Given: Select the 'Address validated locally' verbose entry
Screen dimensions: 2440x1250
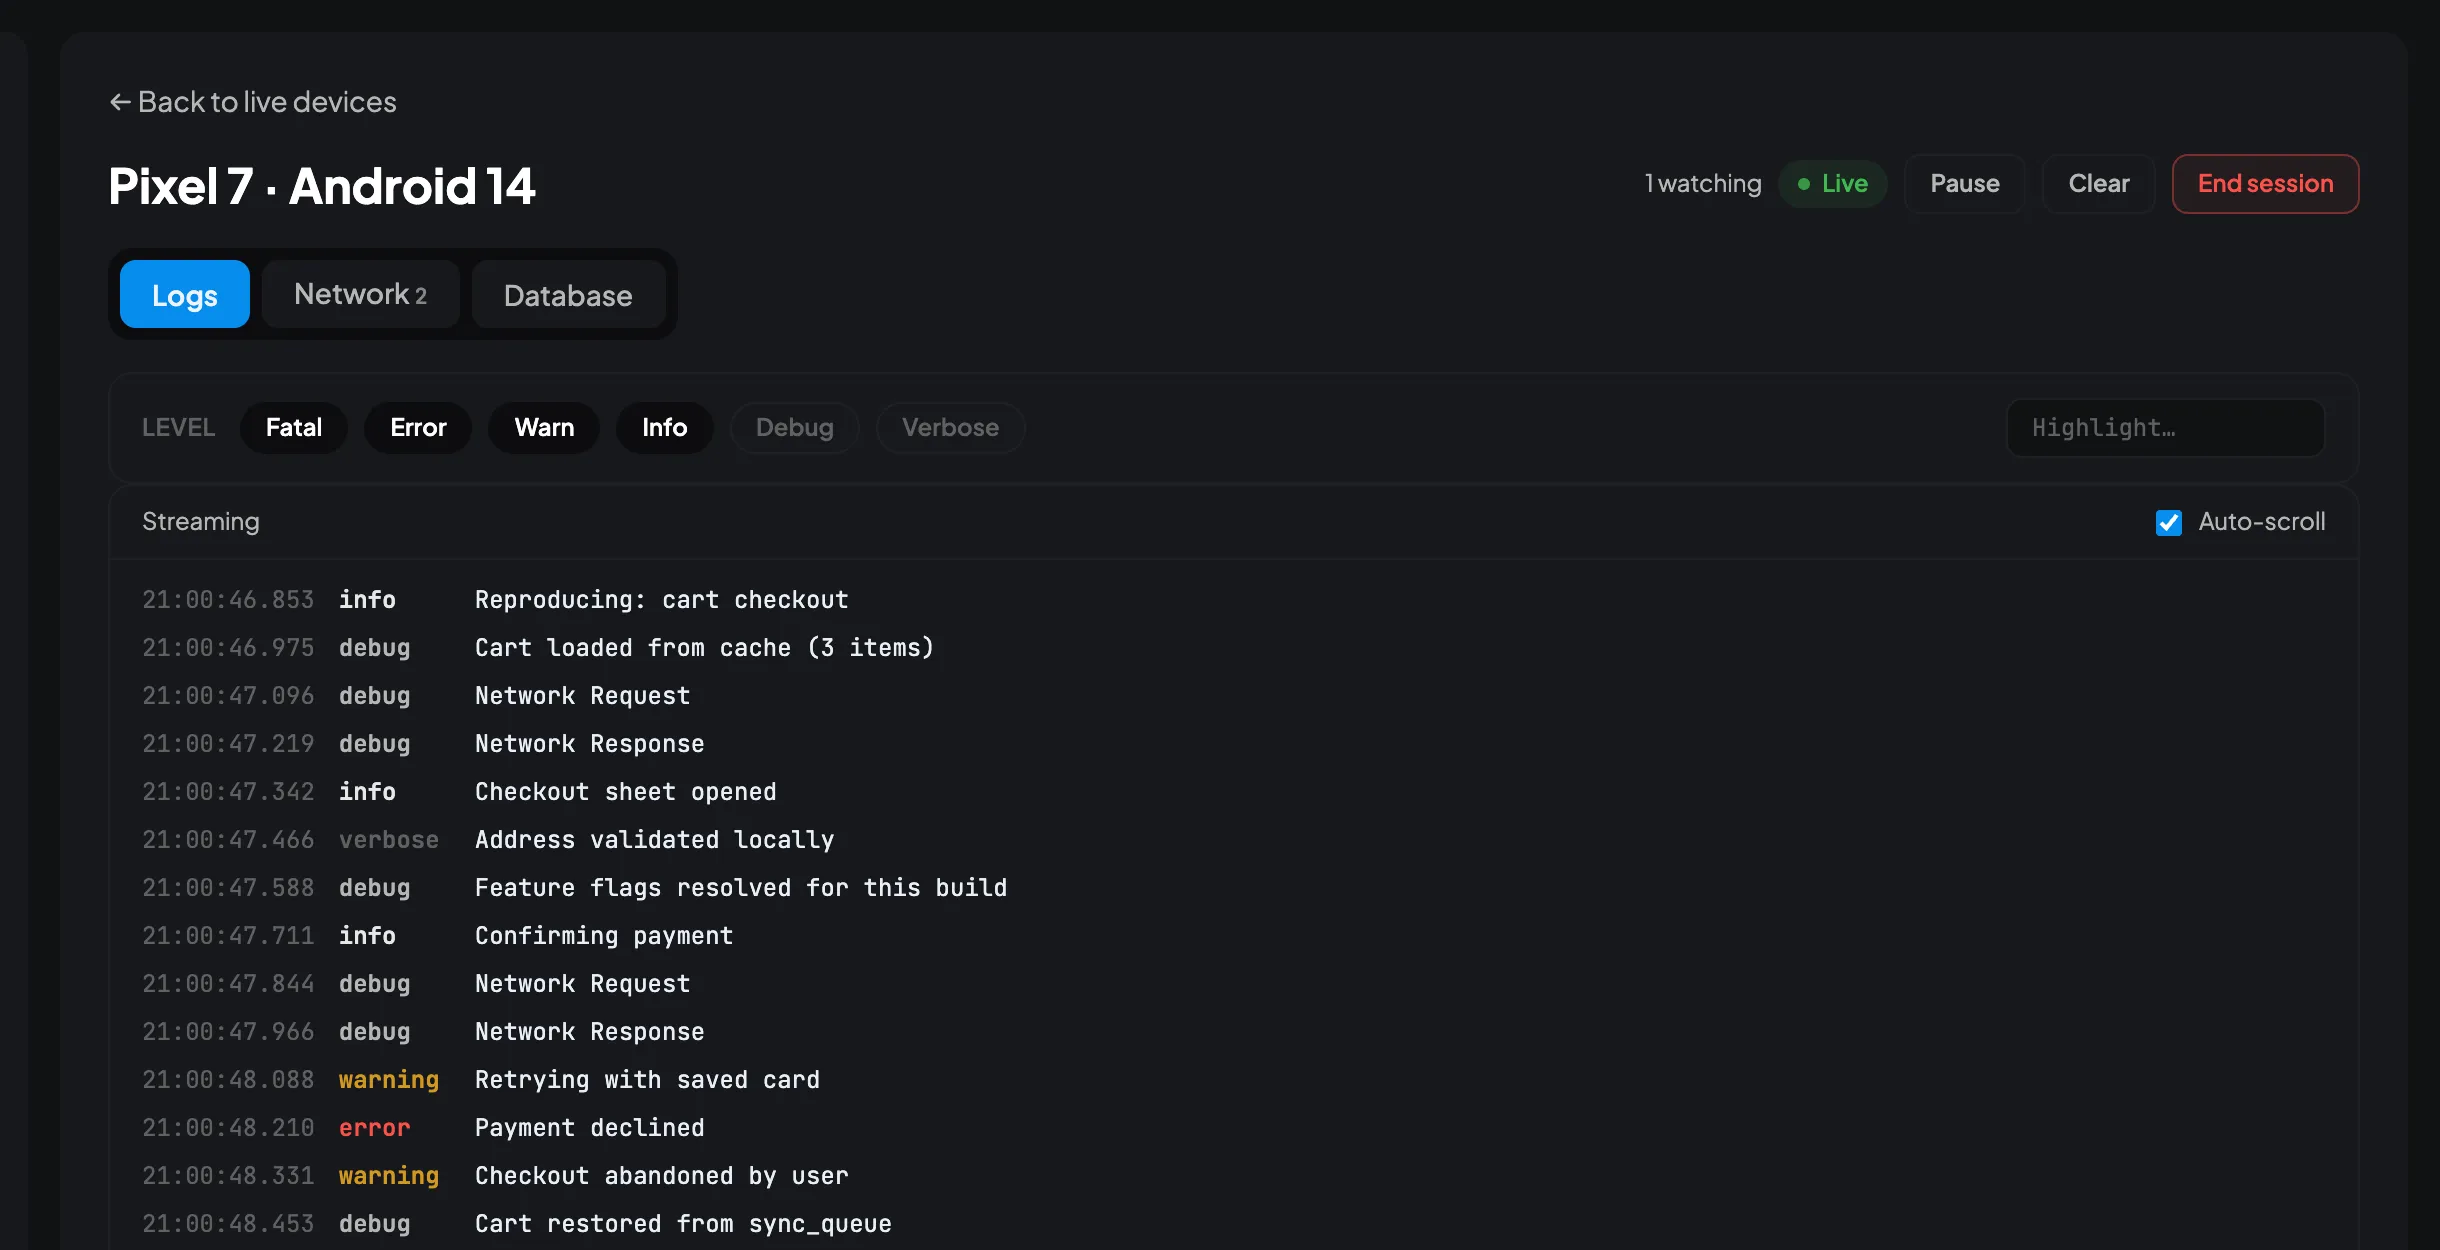Looking at the screenshot, I should pos(1233,840).
